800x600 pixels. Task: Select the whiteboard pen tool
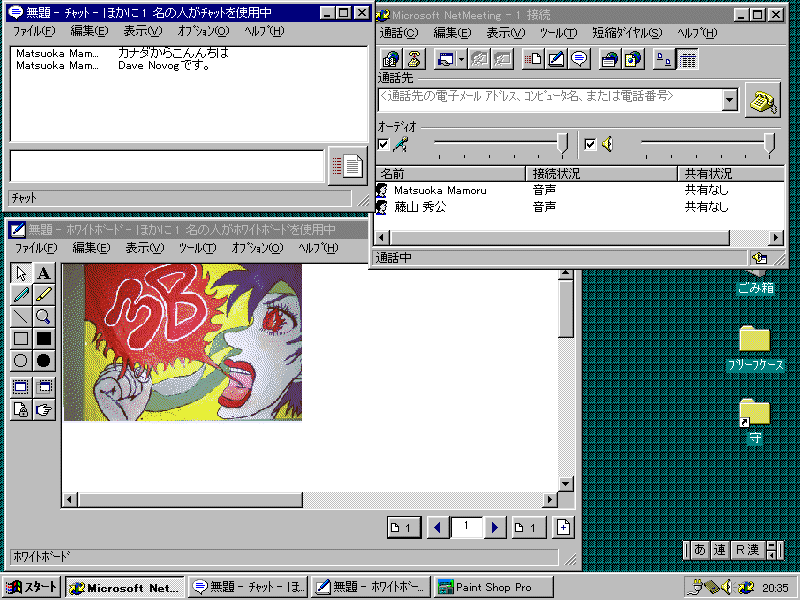click(21, 295)
